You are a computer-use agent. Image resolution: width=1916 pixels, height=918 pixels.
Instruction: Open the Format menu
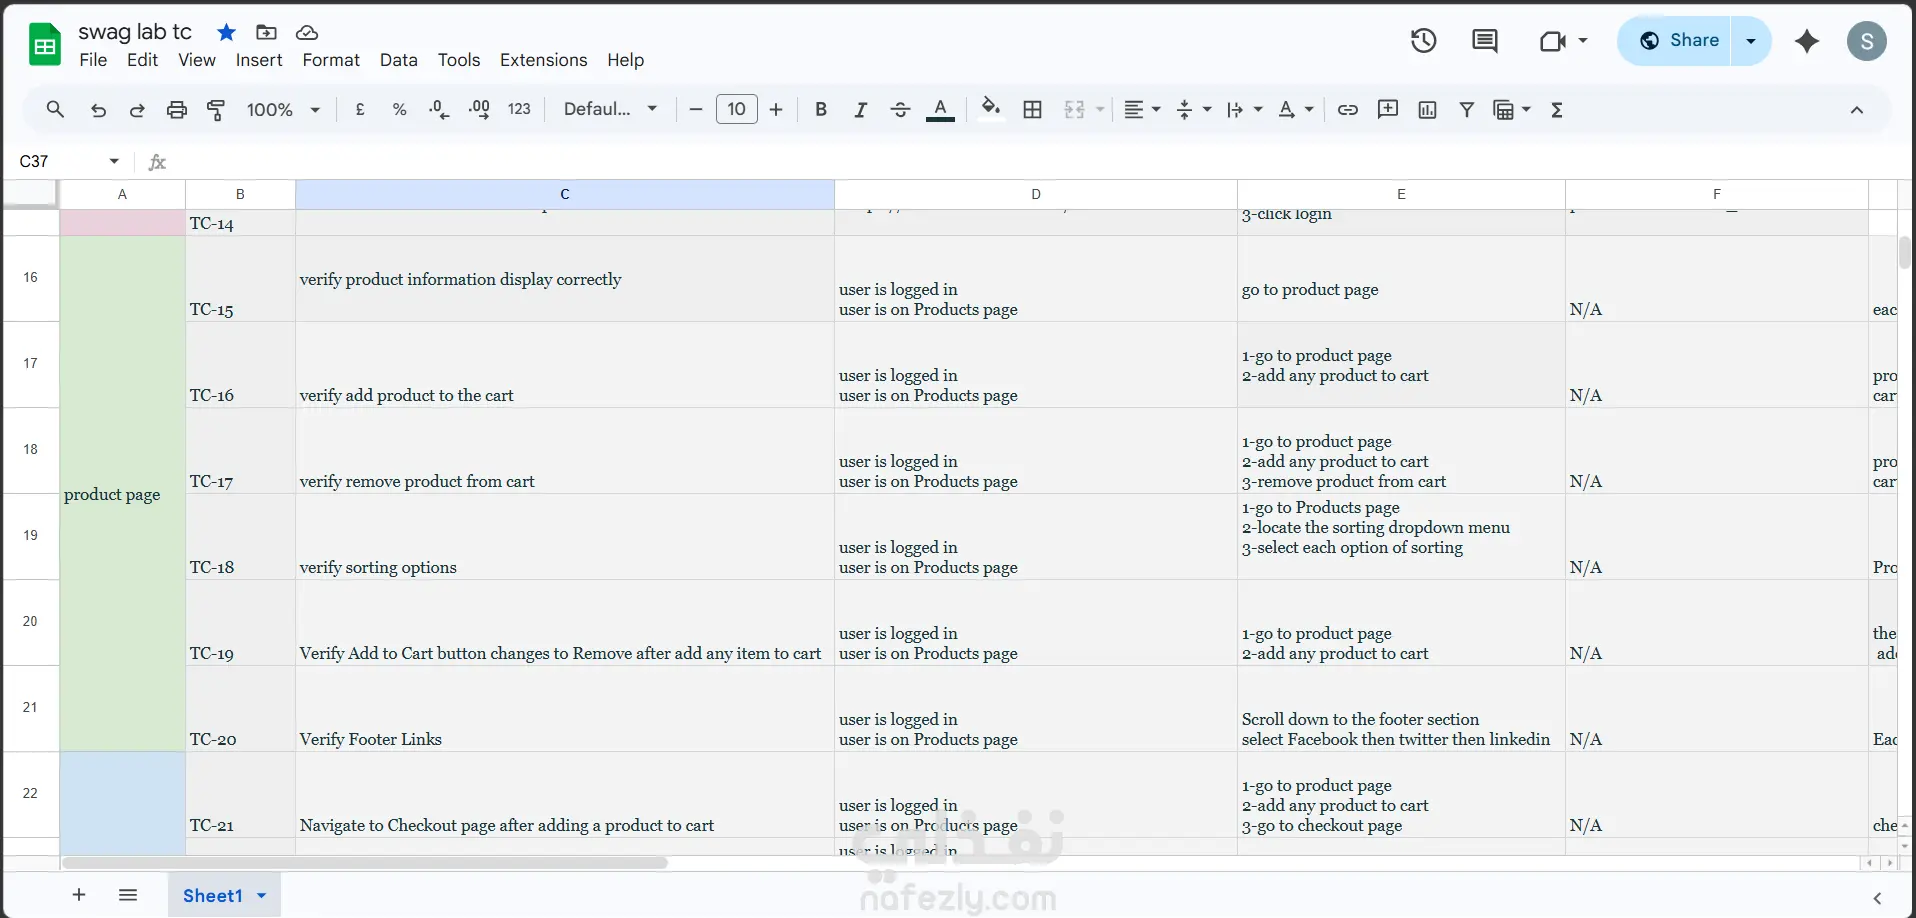pos(330,60)
